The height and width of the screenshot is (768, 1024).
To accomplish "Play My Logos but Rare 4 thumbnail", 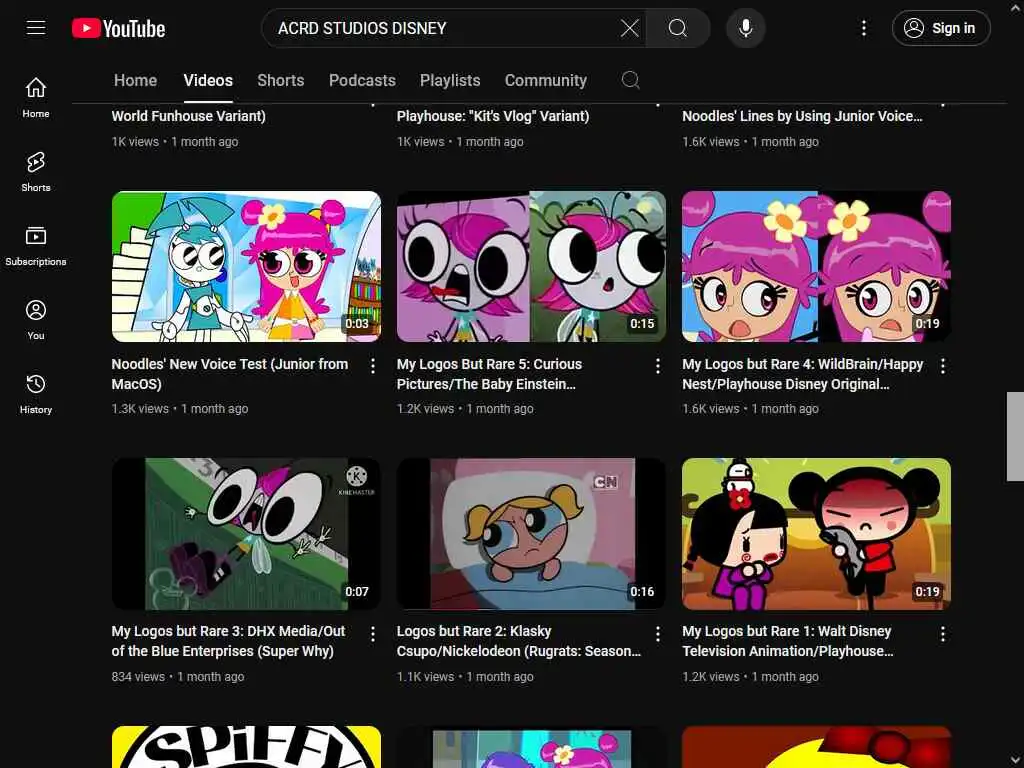I will (816, 266).
